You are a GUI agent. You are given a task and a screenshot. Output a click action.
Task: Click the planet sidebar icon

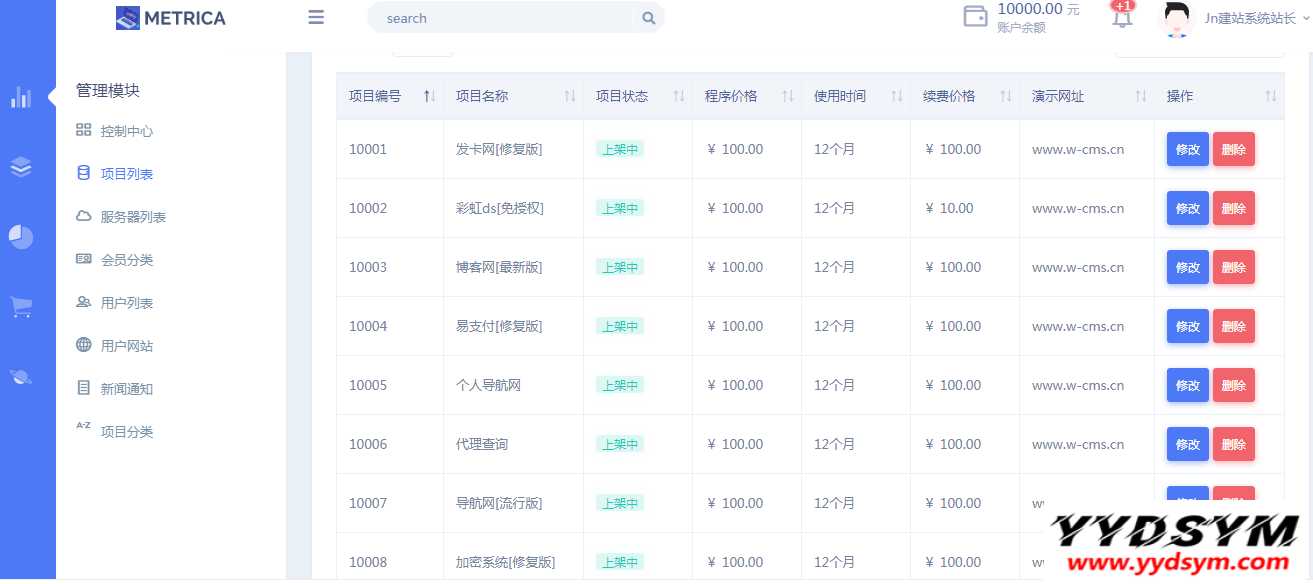point(21,376)
